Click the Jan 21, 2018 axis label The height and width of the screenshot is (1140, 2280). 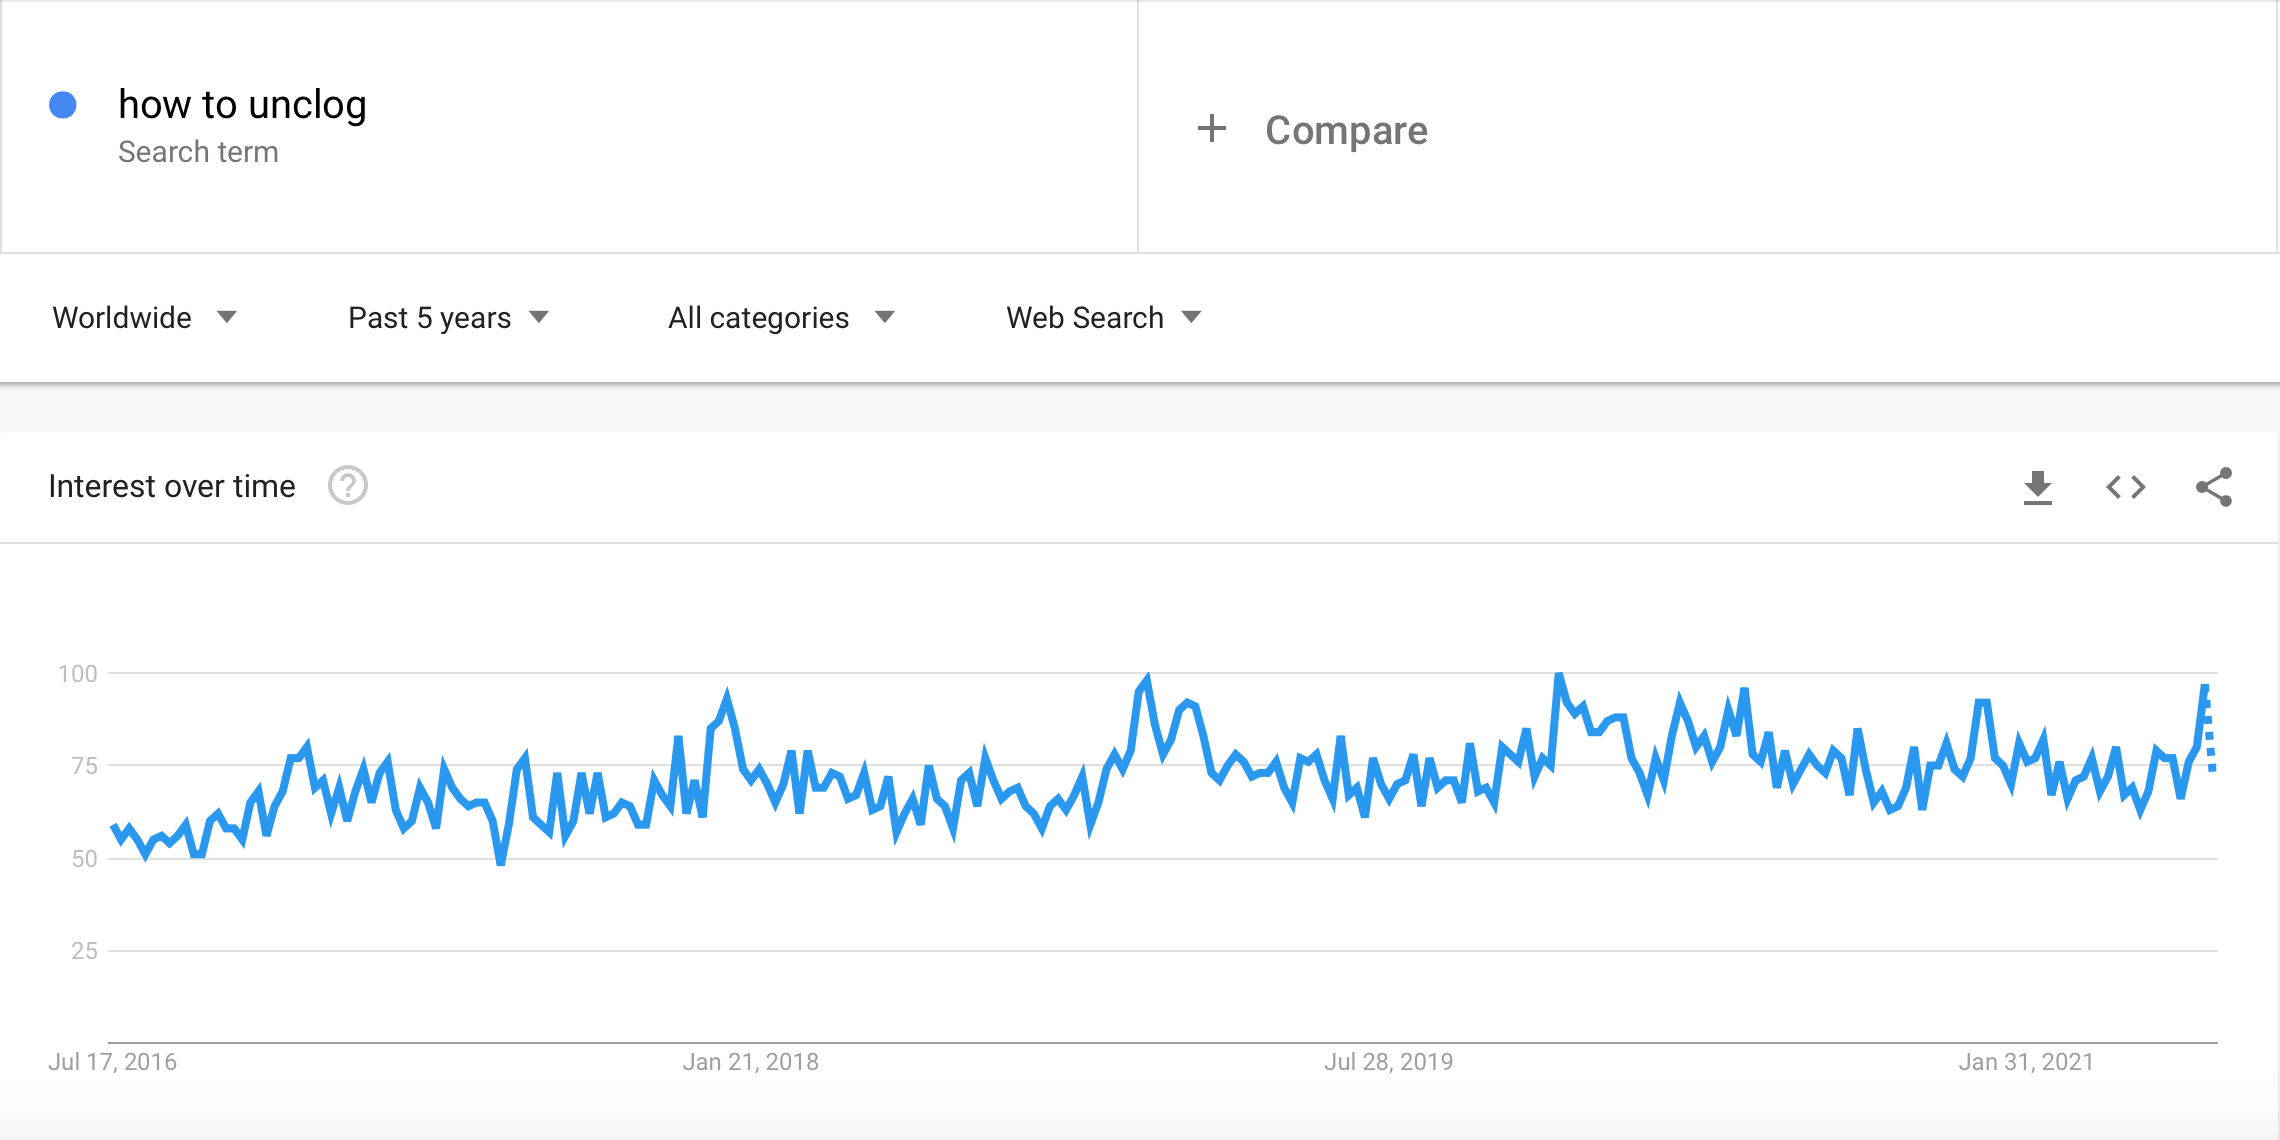point(750,1062)
